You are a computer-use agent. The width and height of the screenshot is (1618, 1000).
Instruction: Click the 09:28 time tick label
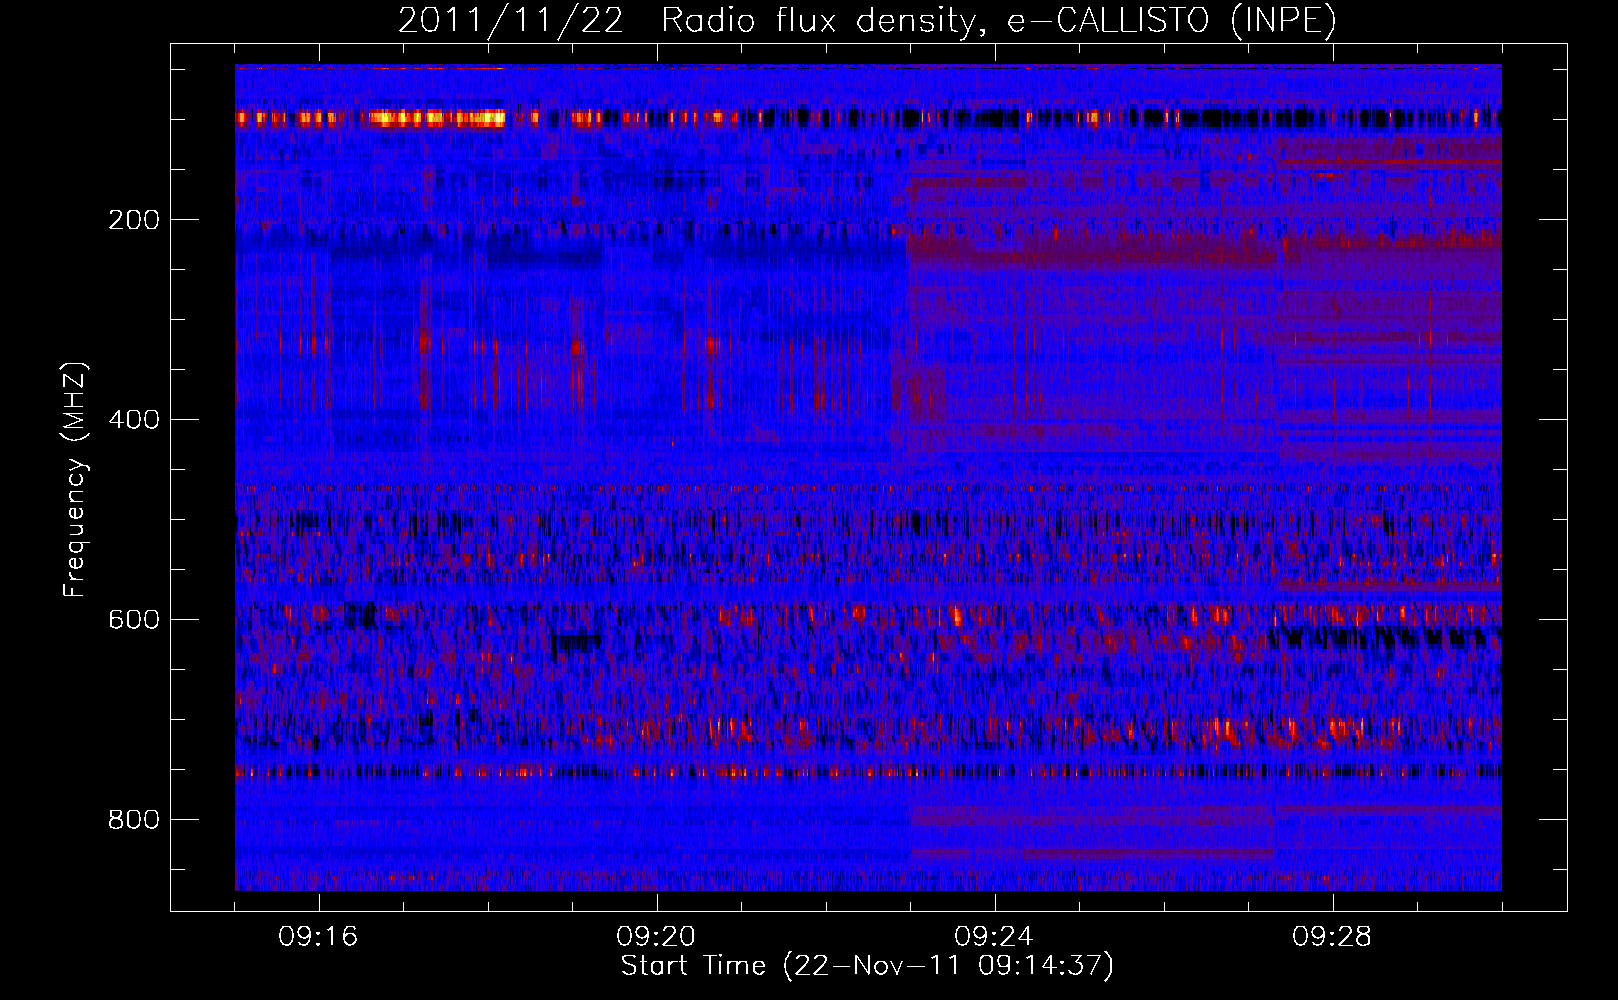[1332, 937]
